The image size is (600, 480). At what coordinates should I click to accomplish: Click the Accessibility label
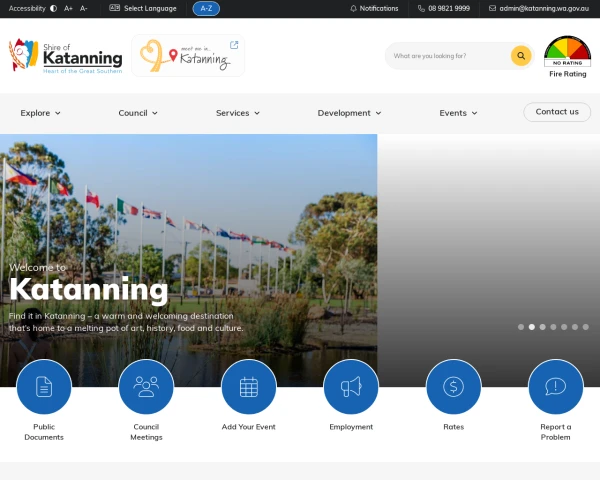27,8
